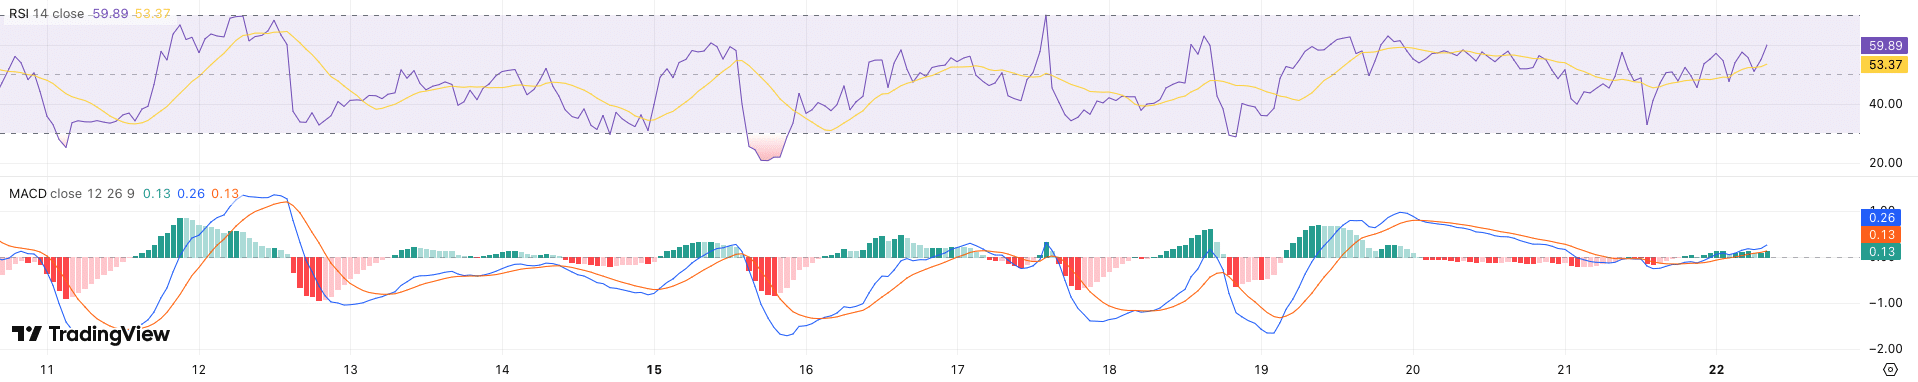This screenshot has height=382, width=1918.
Task: Click the green 0.13 histogram scale tag
Action: tap(1882, 252)
